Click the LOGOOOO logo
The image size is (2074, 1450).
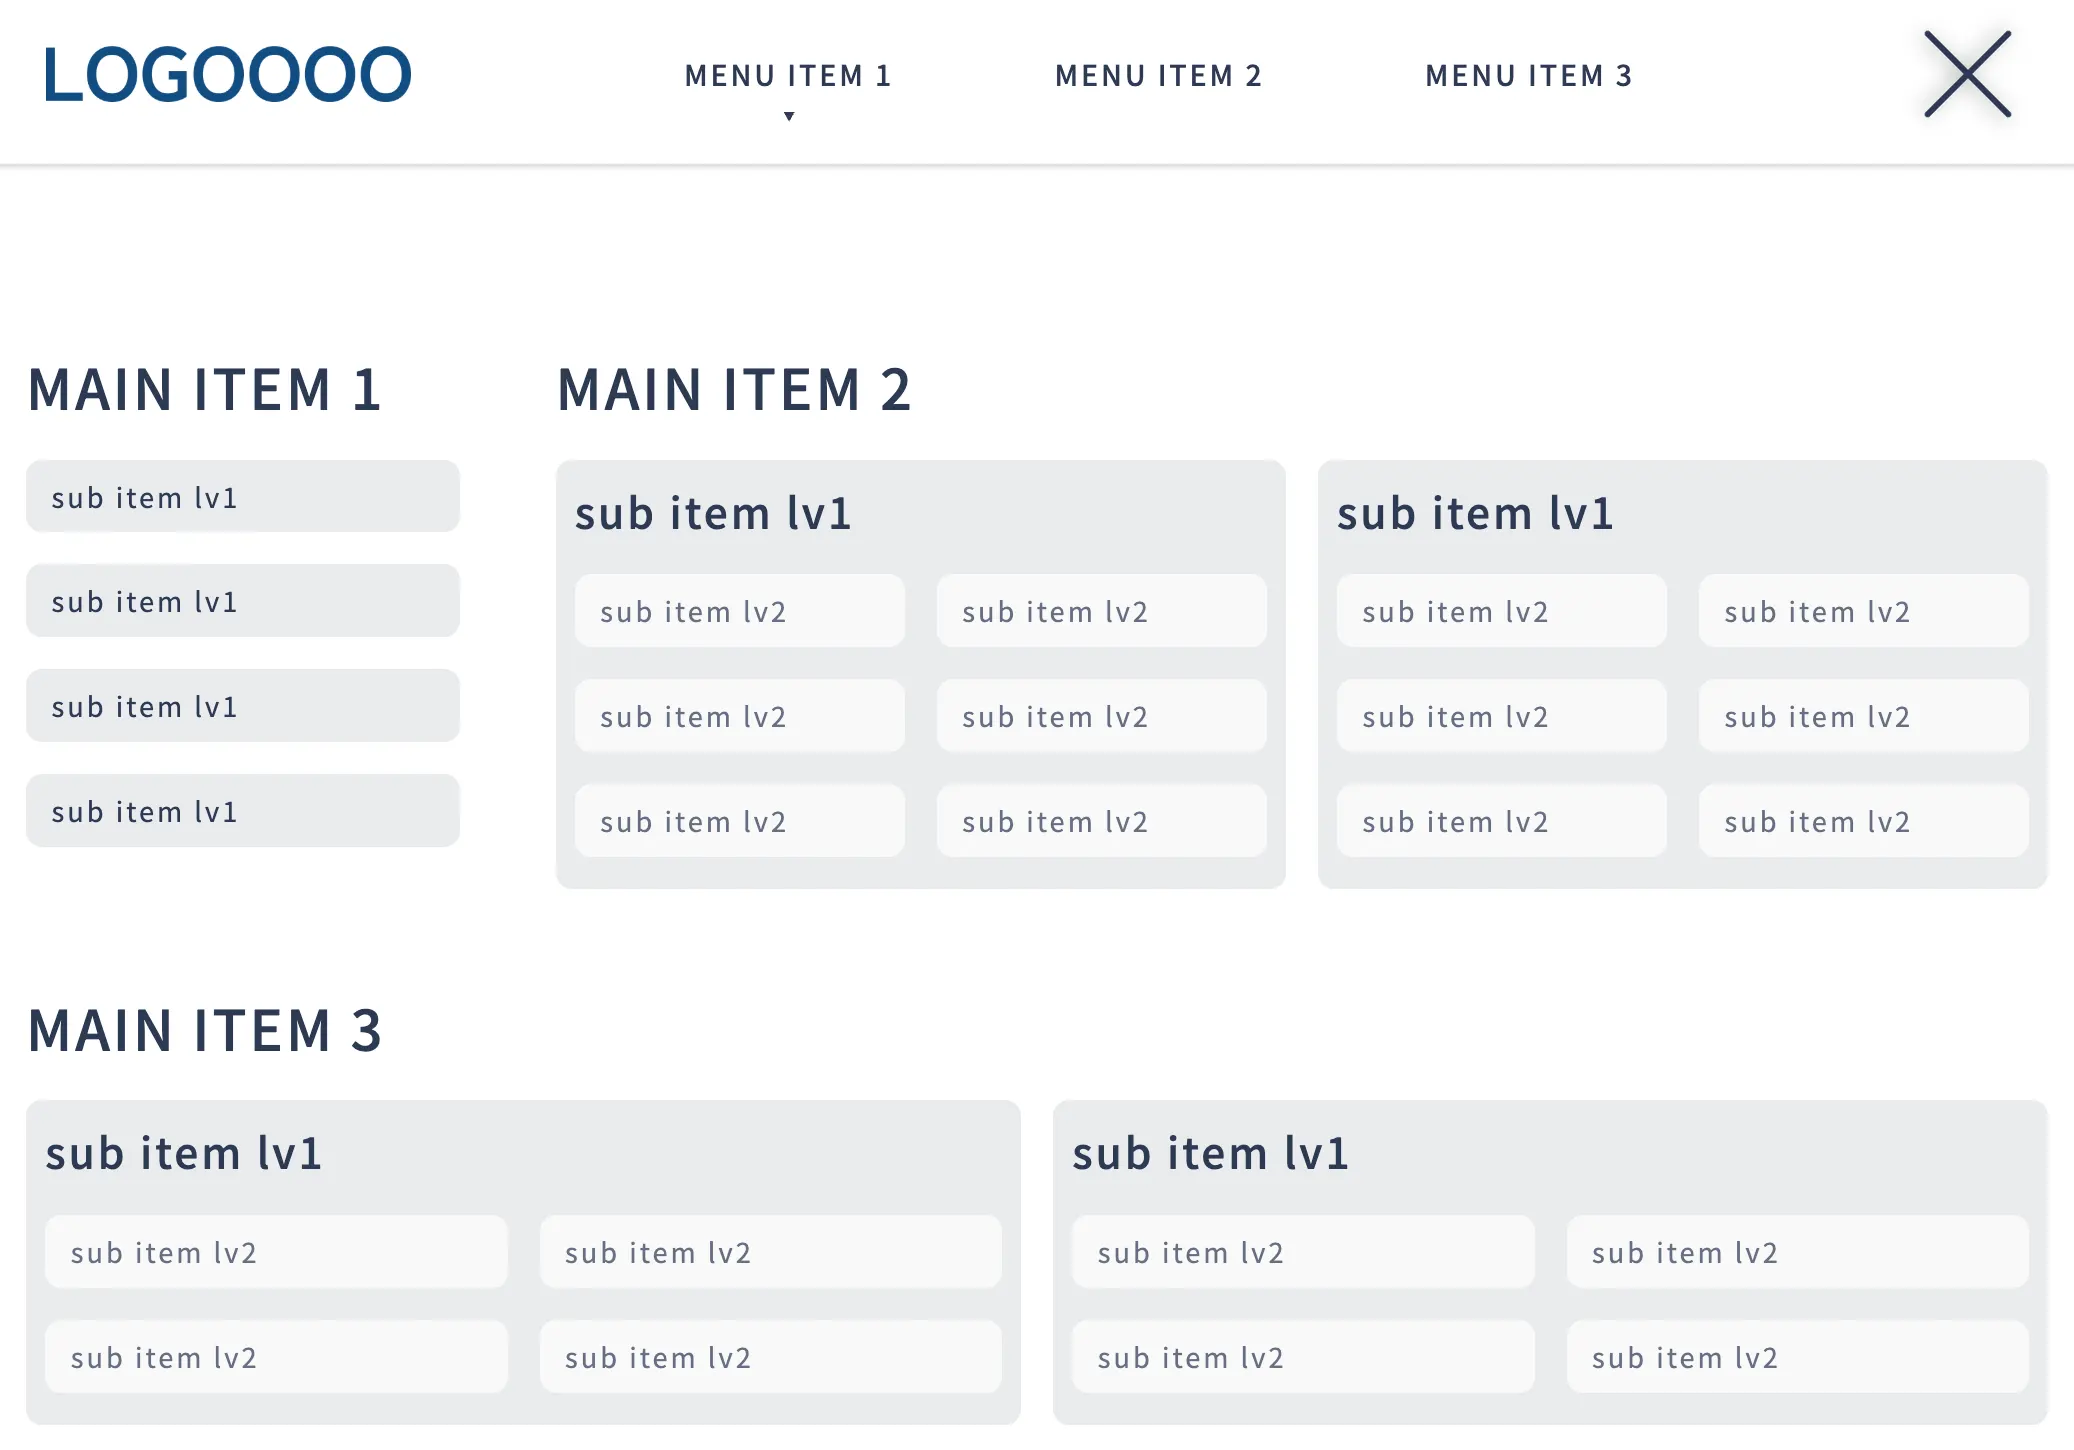[227, 75]
